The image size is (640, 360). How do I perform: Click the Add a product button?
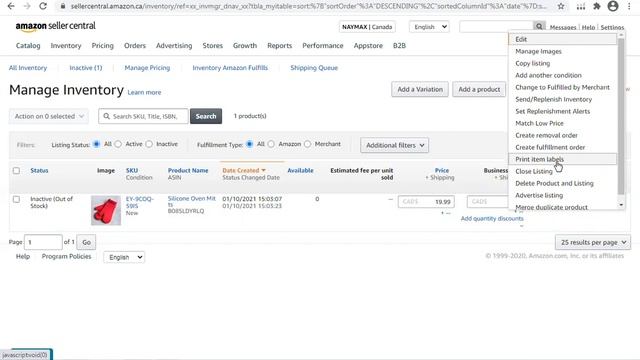tap(479, 89)
